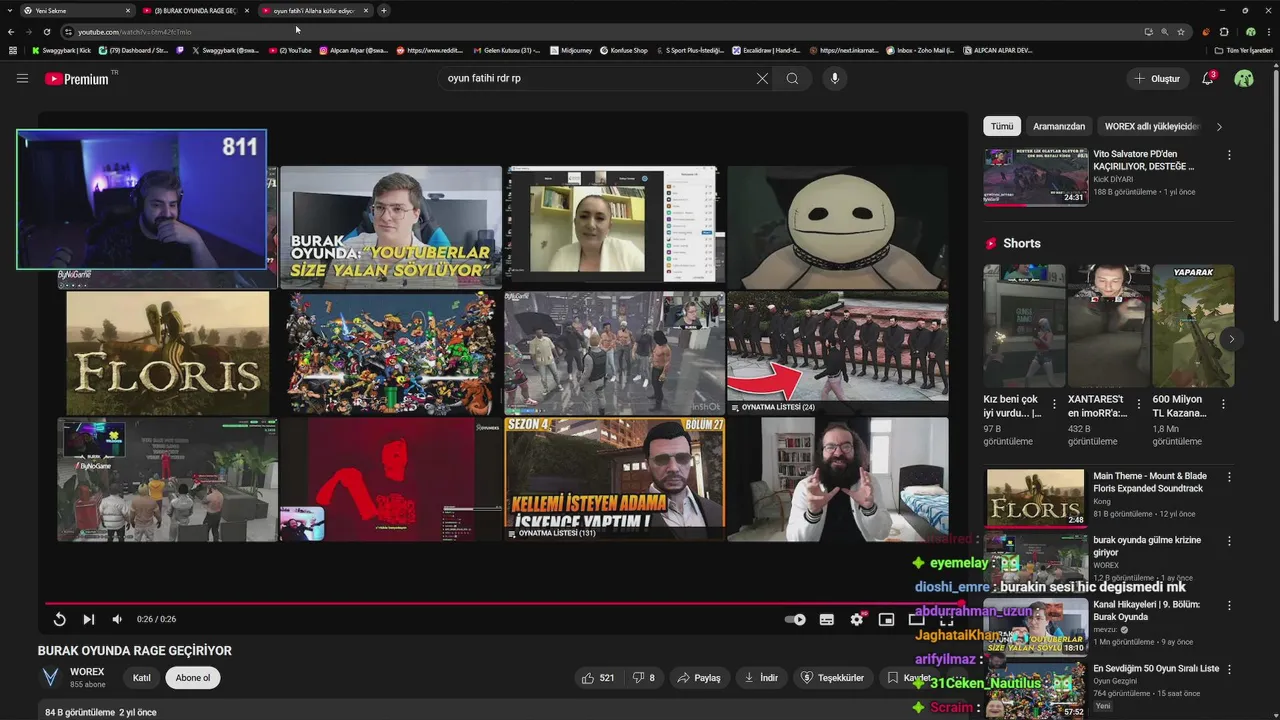This screenshot has width=1280, height=720.
Task: Open WOREX channel name link
Action: (x=87, y=672)
